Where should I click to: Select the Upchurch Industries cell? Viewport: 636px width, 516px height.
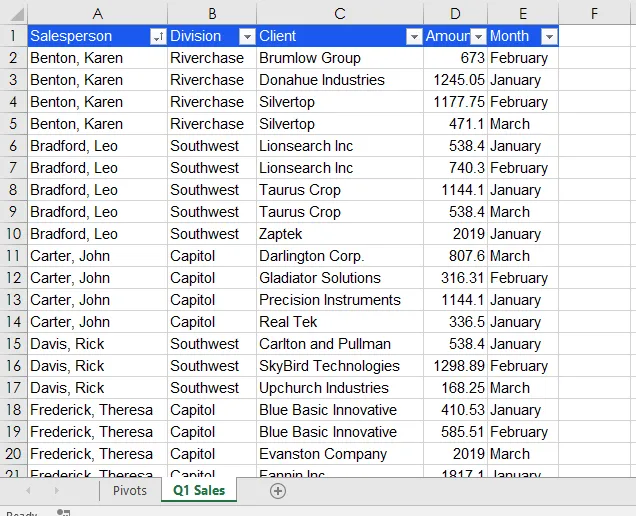coord(340,388)
